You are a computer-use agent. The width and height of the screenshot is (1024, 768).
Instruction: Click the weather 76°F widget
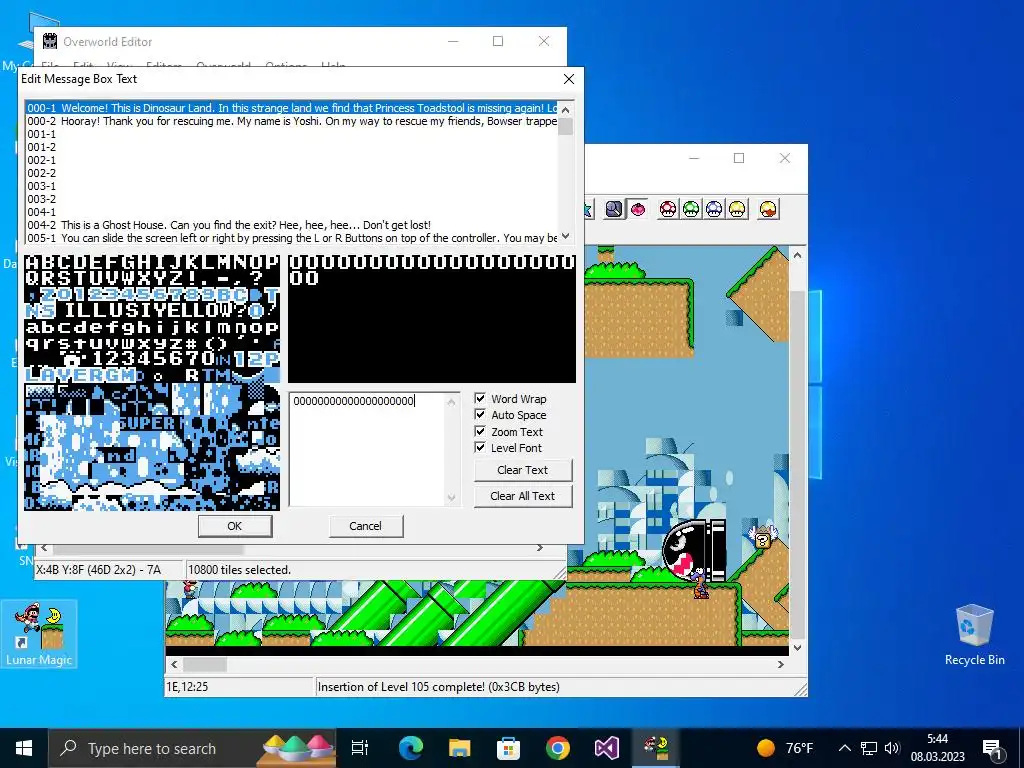[785, 748]
